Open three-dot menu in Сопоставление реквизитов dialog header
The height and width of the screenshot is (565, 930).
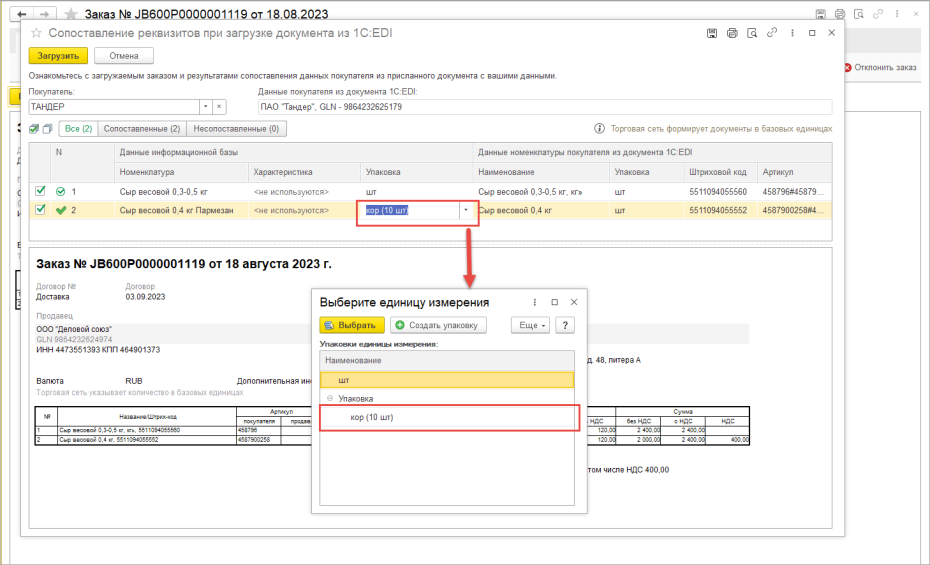792,33
